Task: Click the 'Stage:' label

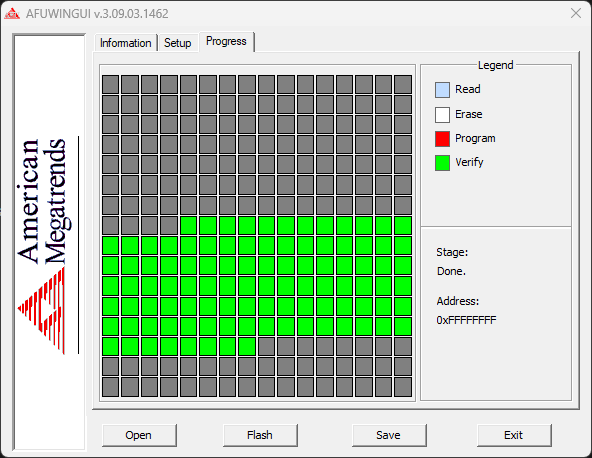Action: click(x=452, y=252)
